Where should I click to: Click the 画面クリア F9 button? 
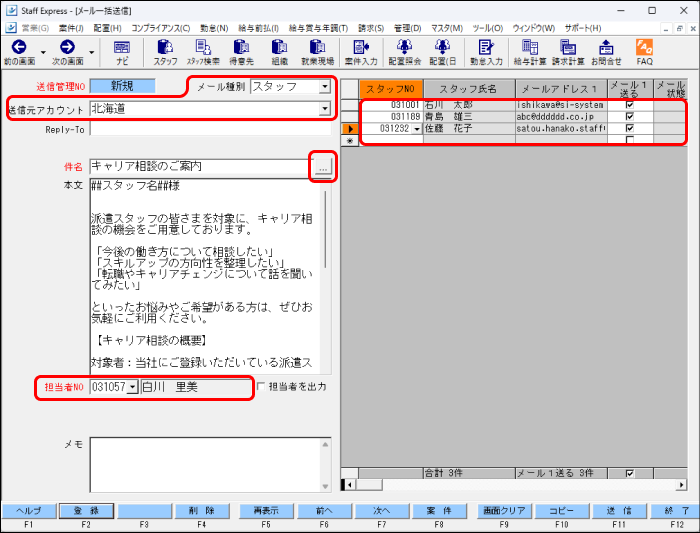click(504, 511)
